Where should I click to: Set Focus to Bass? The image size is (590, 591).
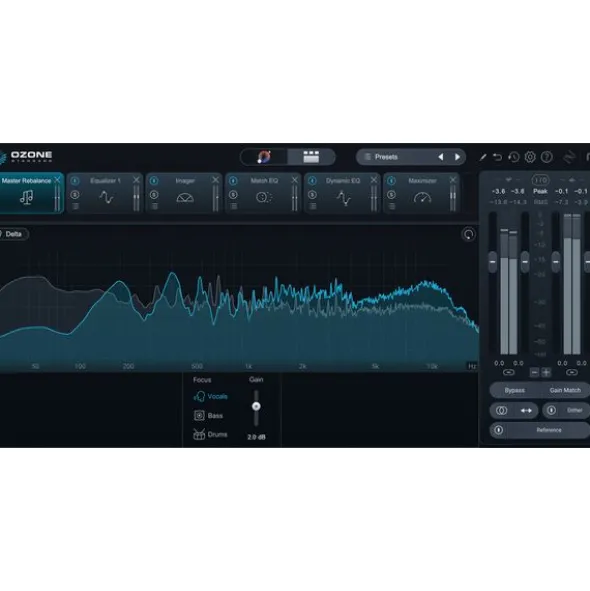point(208,415)
